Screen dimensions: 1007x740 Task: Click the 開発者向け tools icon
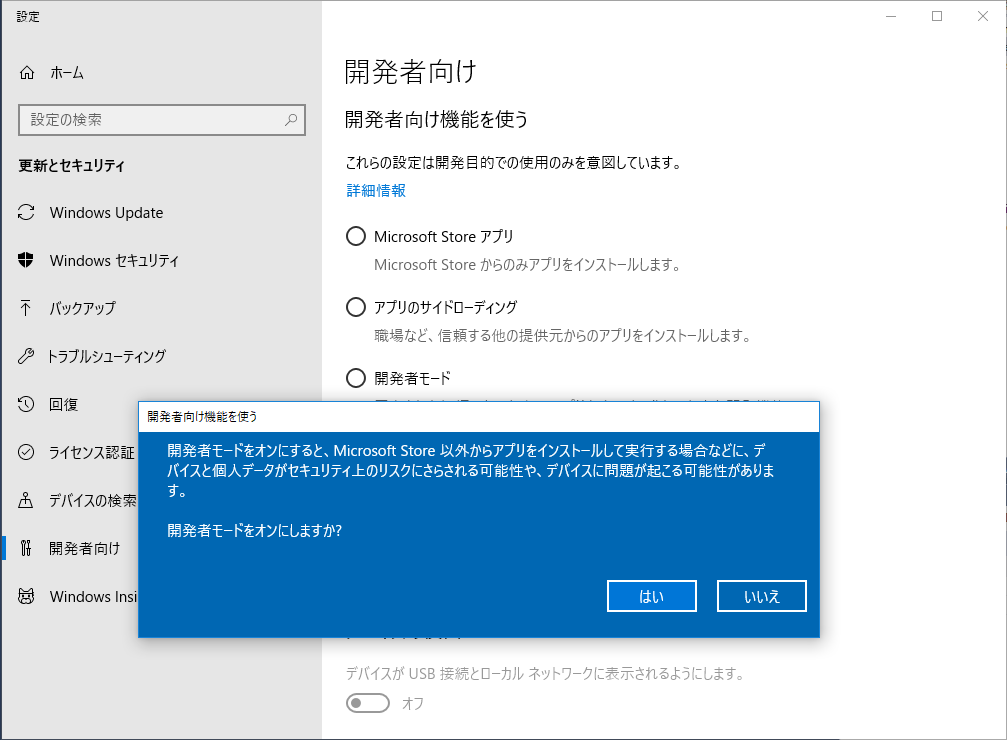tap(26, 548)
